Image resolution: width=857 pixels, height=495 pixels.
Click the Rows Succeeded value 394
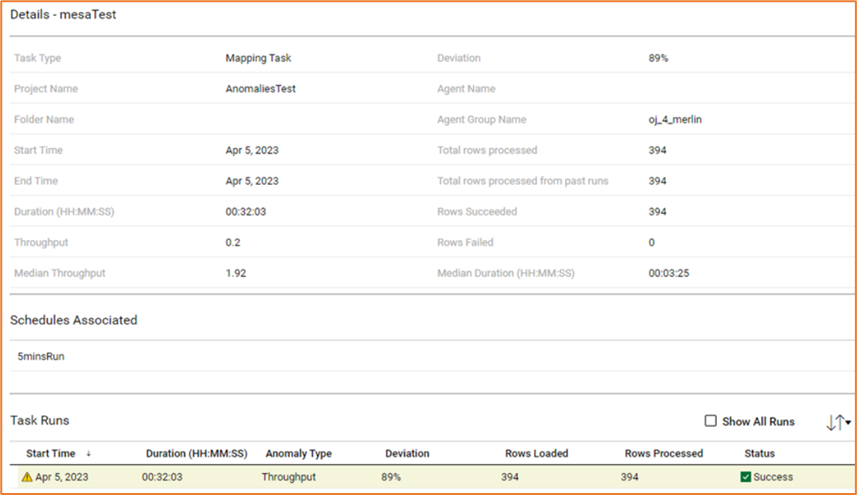[658, 211]
